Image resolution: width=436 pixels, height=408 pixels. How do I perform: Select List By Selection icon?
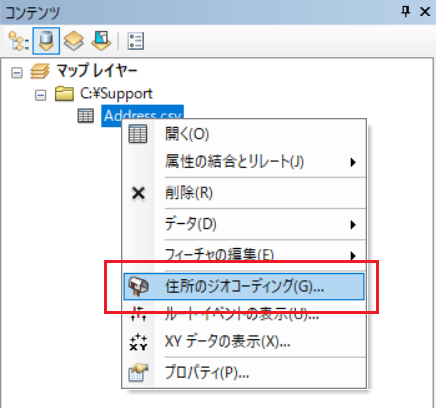pos(101,41)
